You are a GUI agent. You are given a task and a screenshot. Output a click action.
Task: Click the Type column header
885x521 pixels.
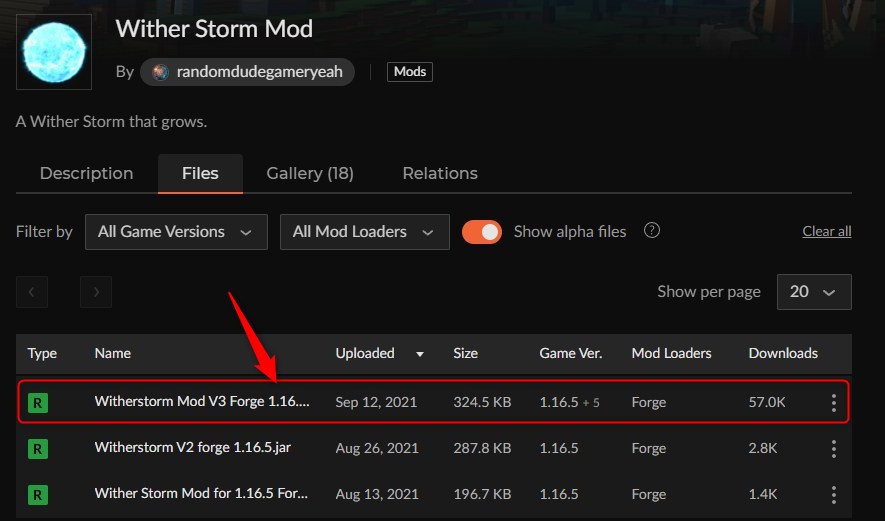(42, 353)
